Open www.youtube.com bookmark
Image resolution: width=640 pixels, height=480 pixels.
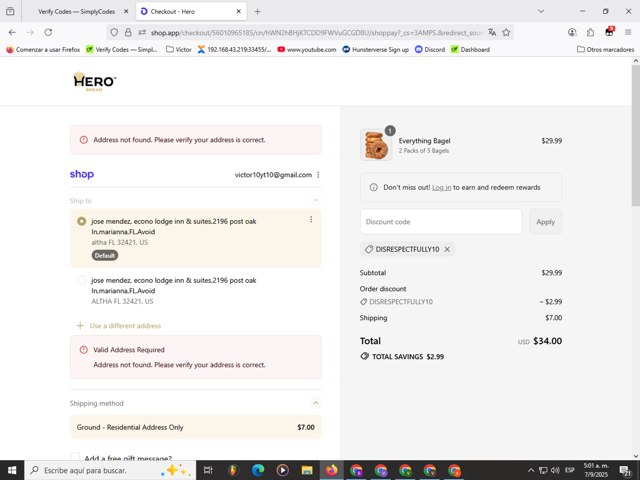pos(307,49)
